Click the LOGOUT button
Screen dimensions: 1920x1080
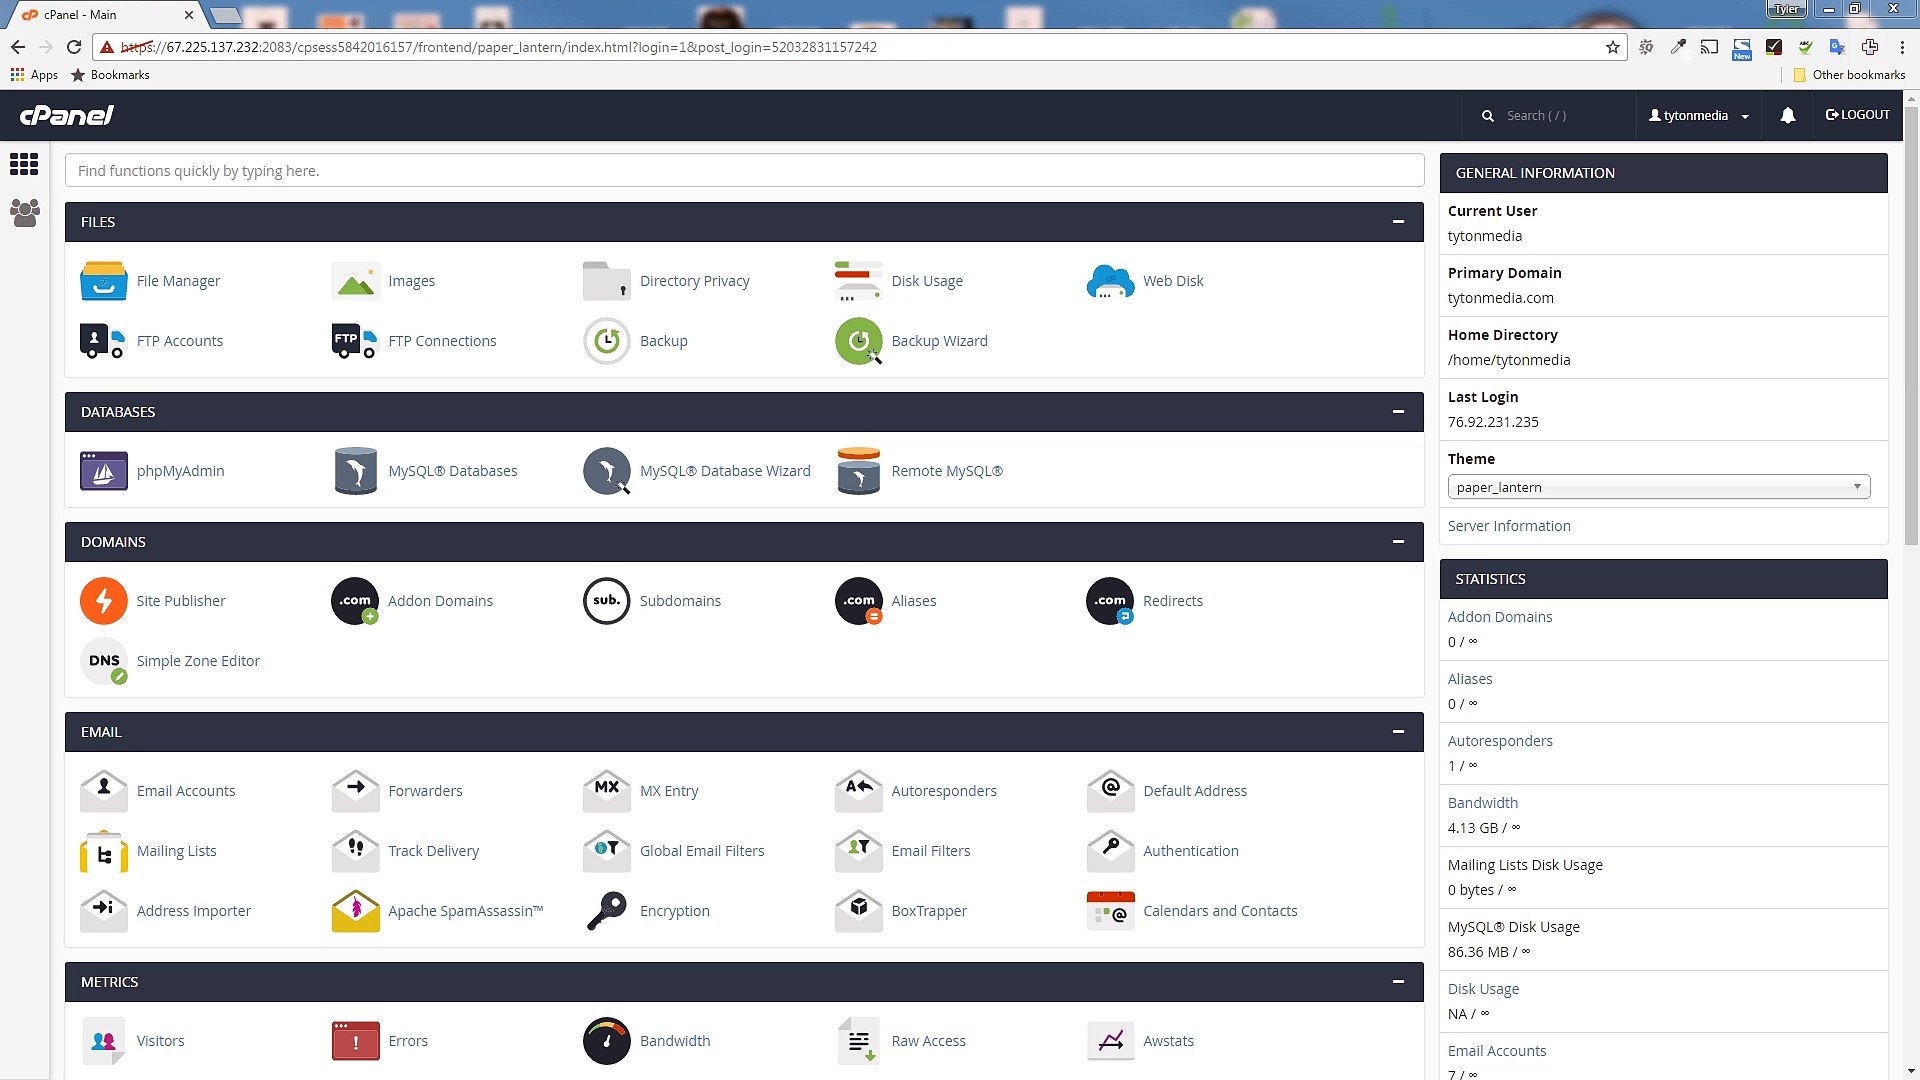(1857, 114)
